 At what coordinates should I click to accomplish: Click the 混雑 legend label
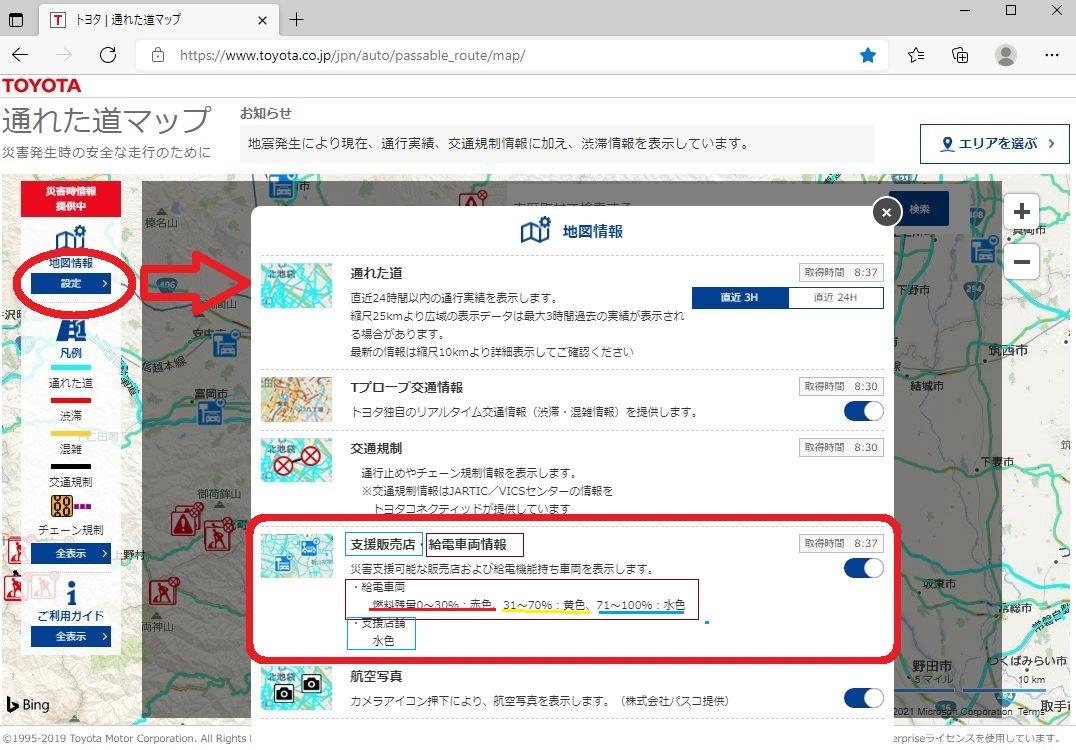[x=71, y=449]
